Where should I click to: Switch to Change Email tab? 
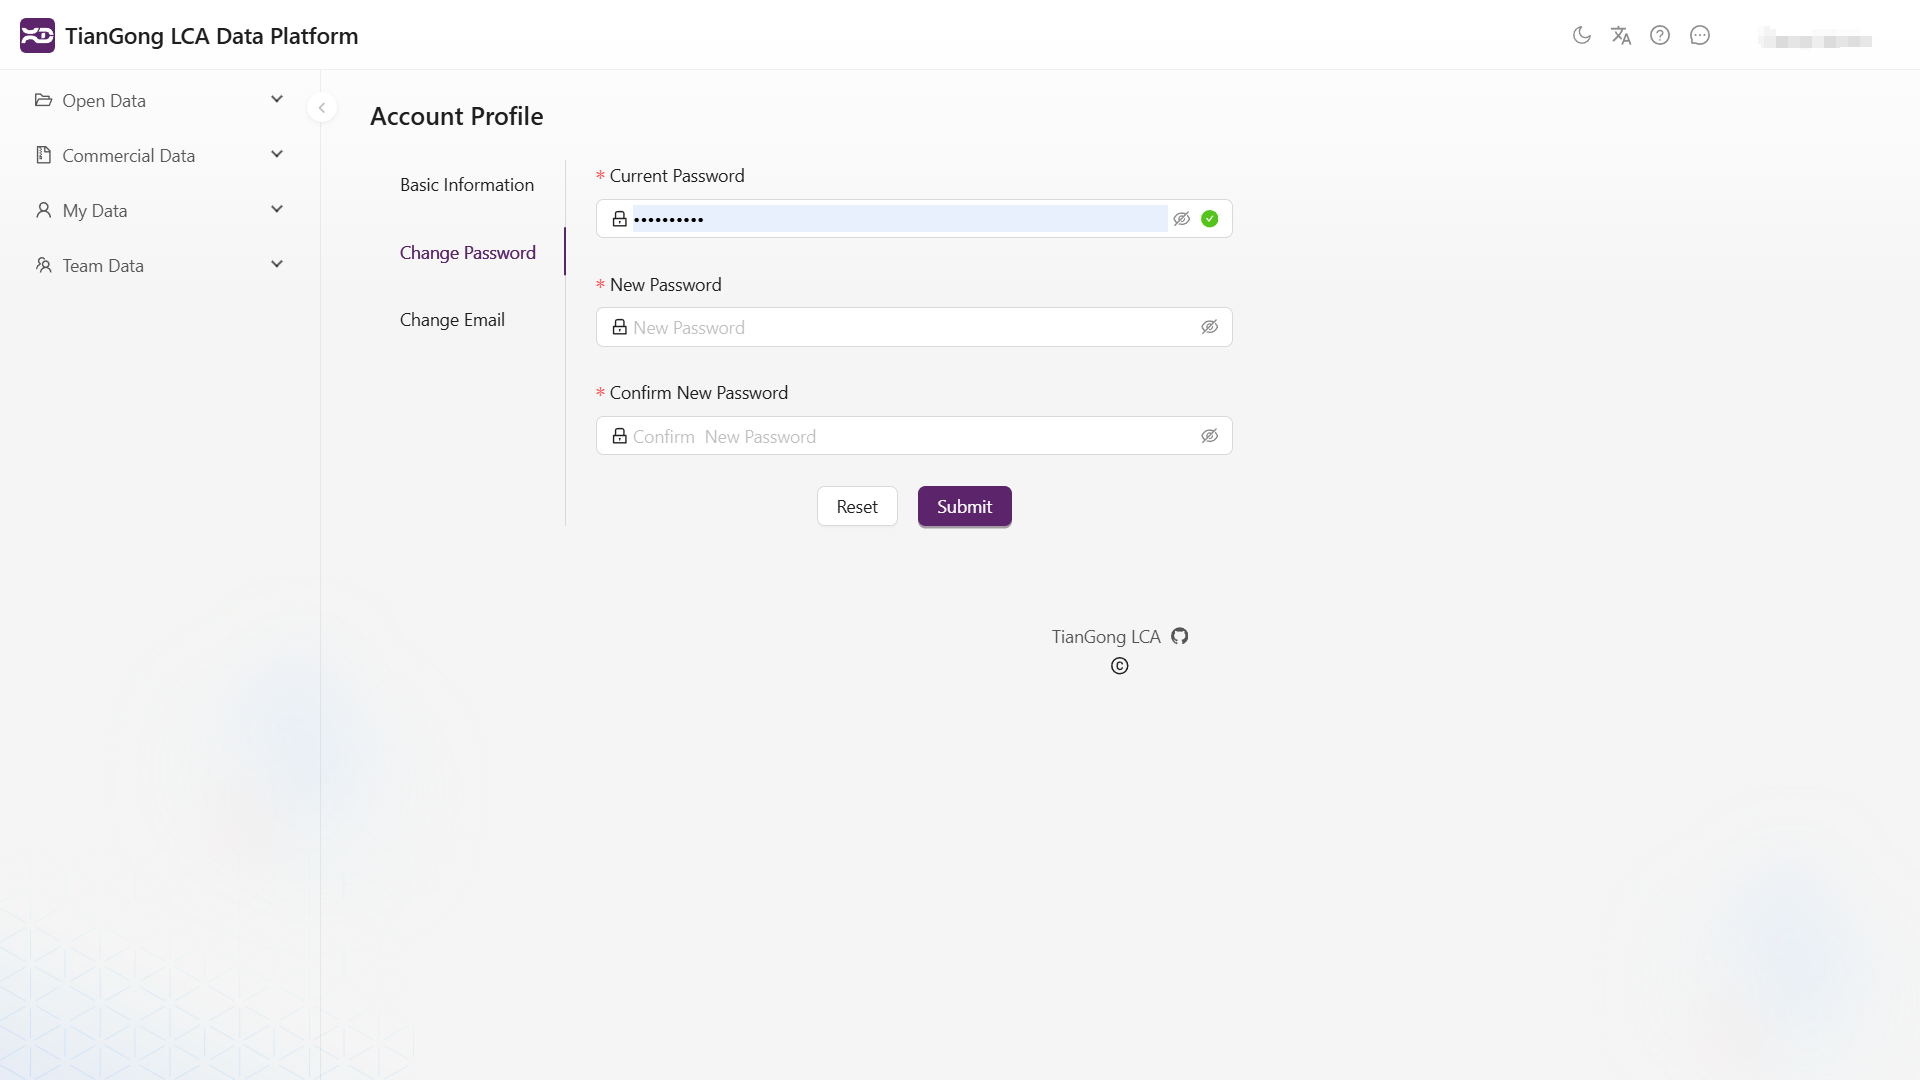pyautogui.click(x=452, y=320)
